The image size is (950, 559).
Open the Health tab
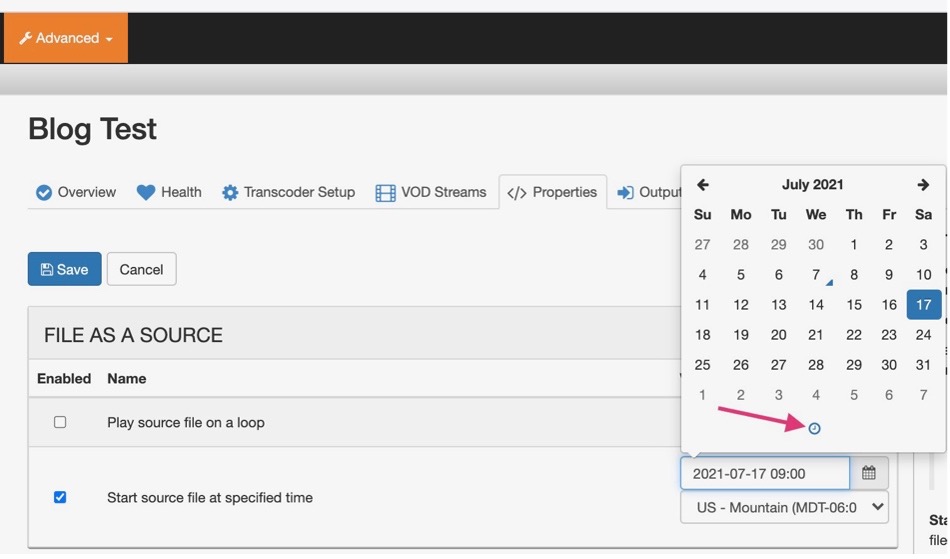tap(169, 192)
